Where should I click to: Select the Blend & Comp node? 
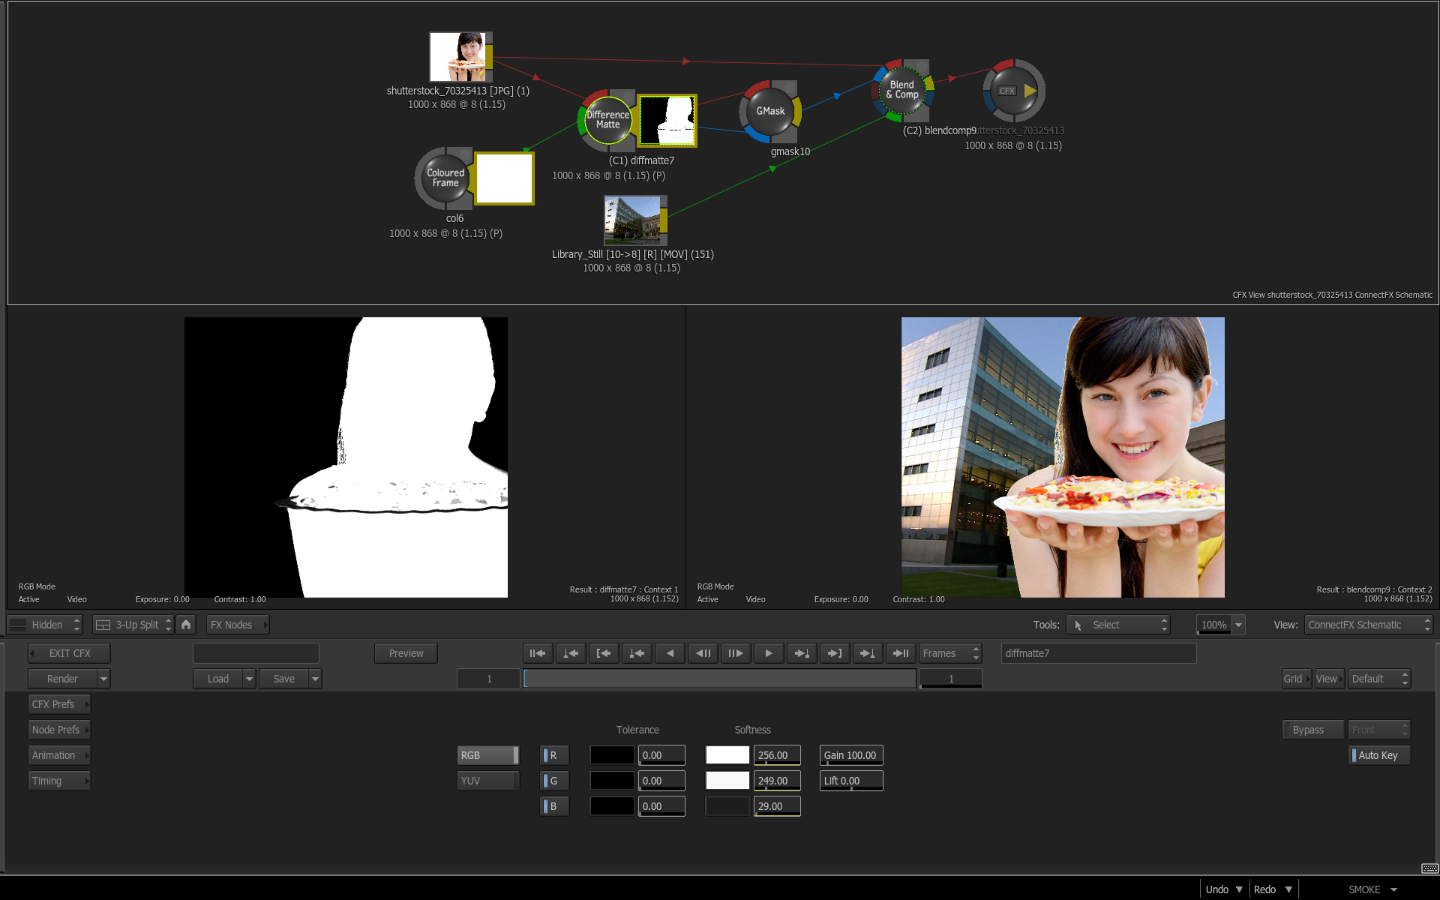coord(902,90)
